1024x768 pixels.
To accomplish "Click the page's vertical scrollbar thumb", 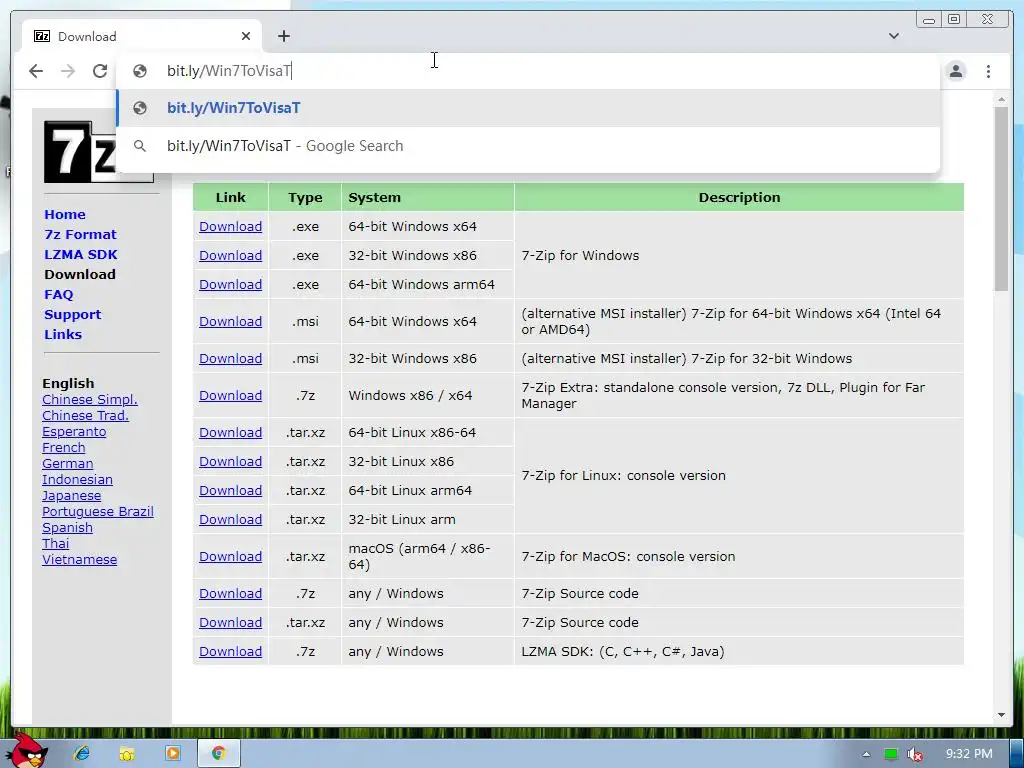I will pyautogui.click(x=1001, y=199).
